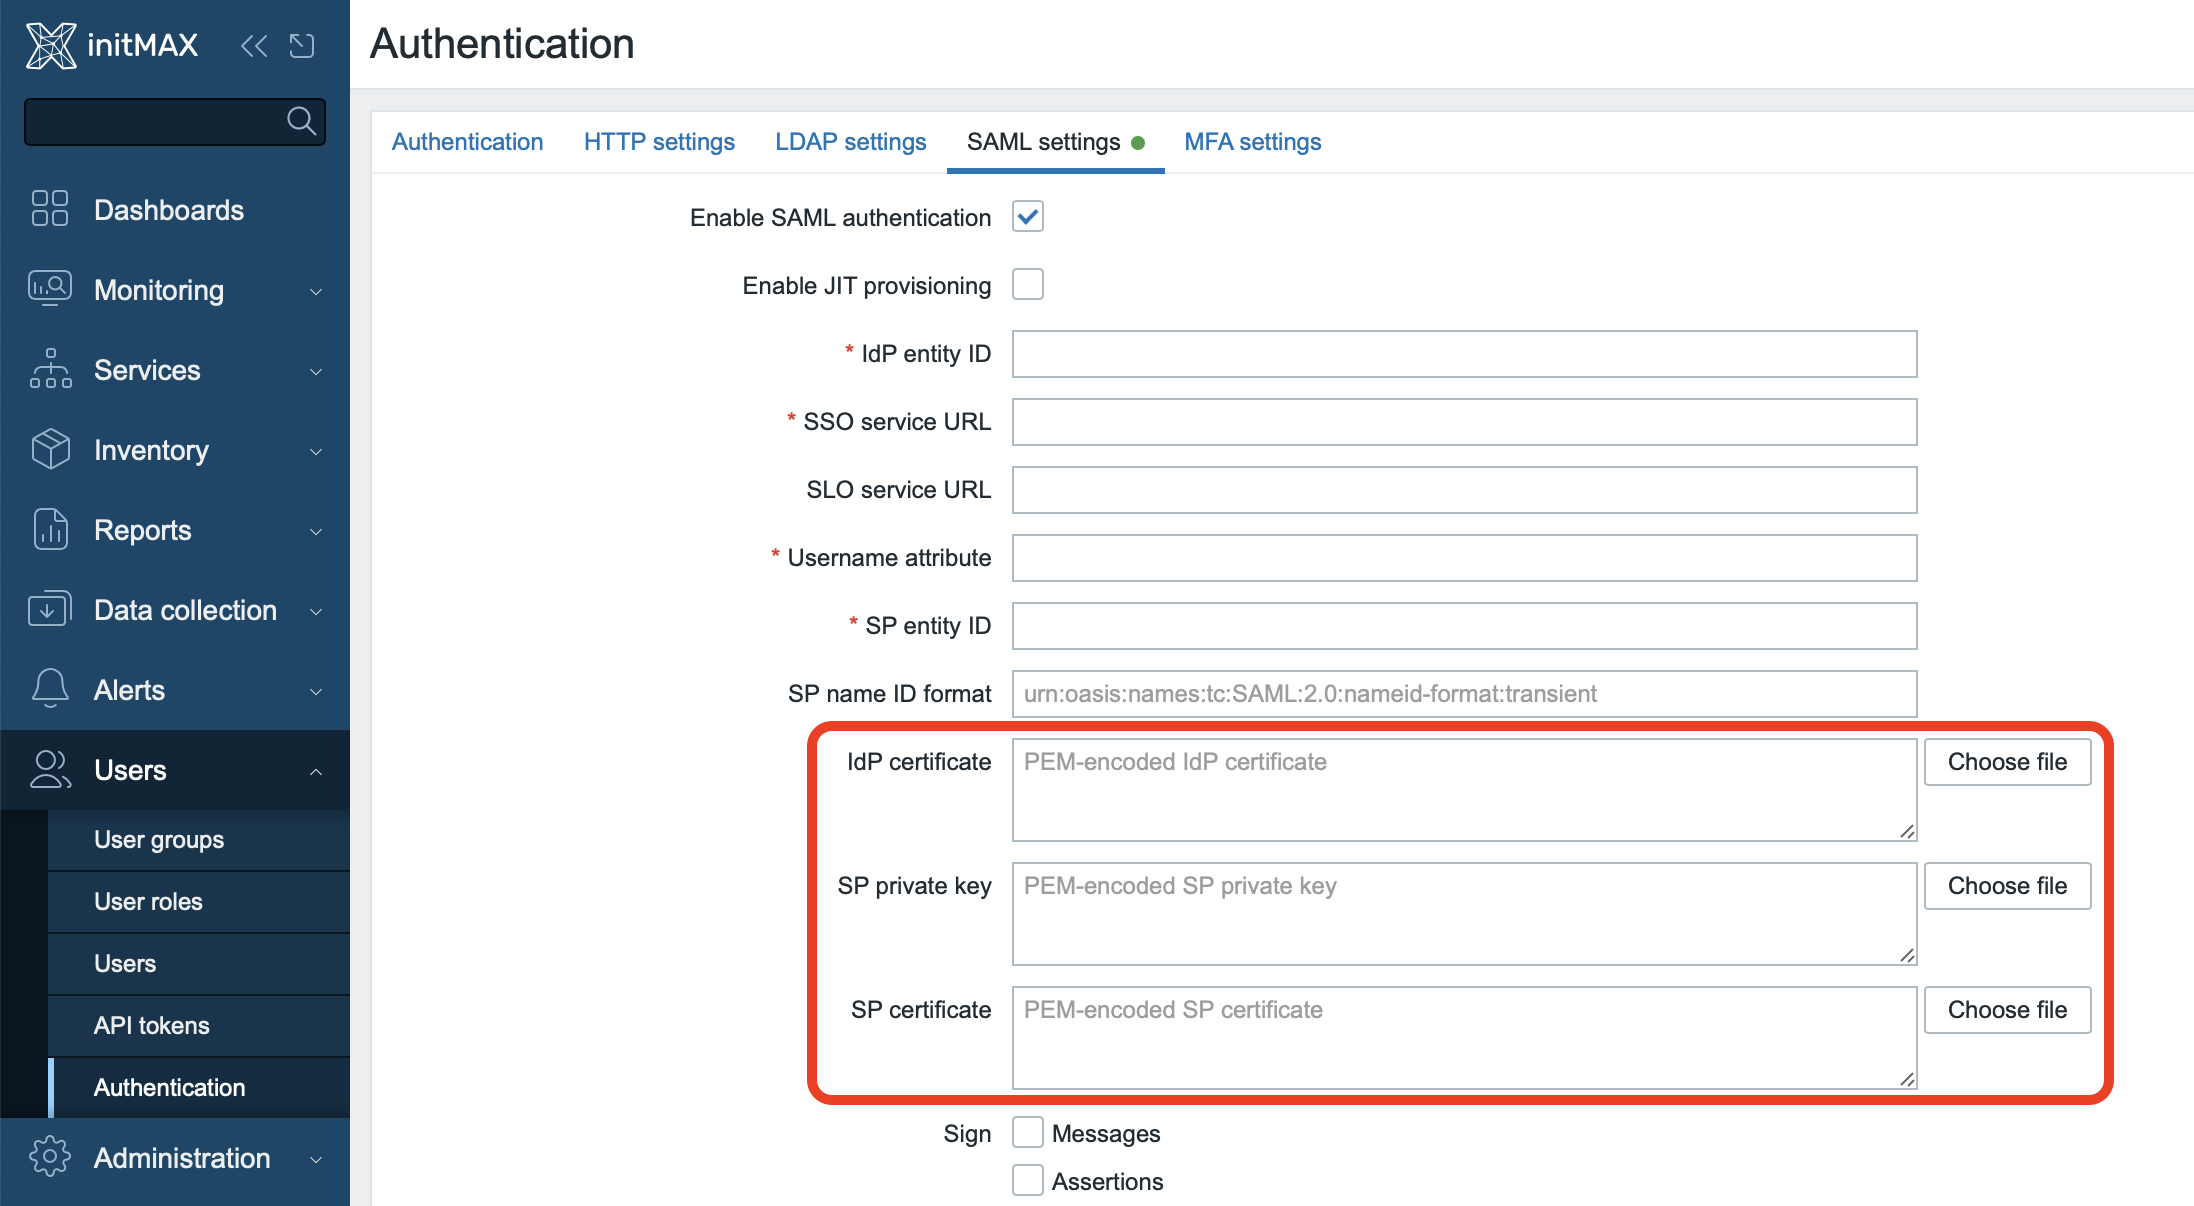2194x1206 pixels.
Task: Expand the Reports menu chevron
Action: pos(316,531)
